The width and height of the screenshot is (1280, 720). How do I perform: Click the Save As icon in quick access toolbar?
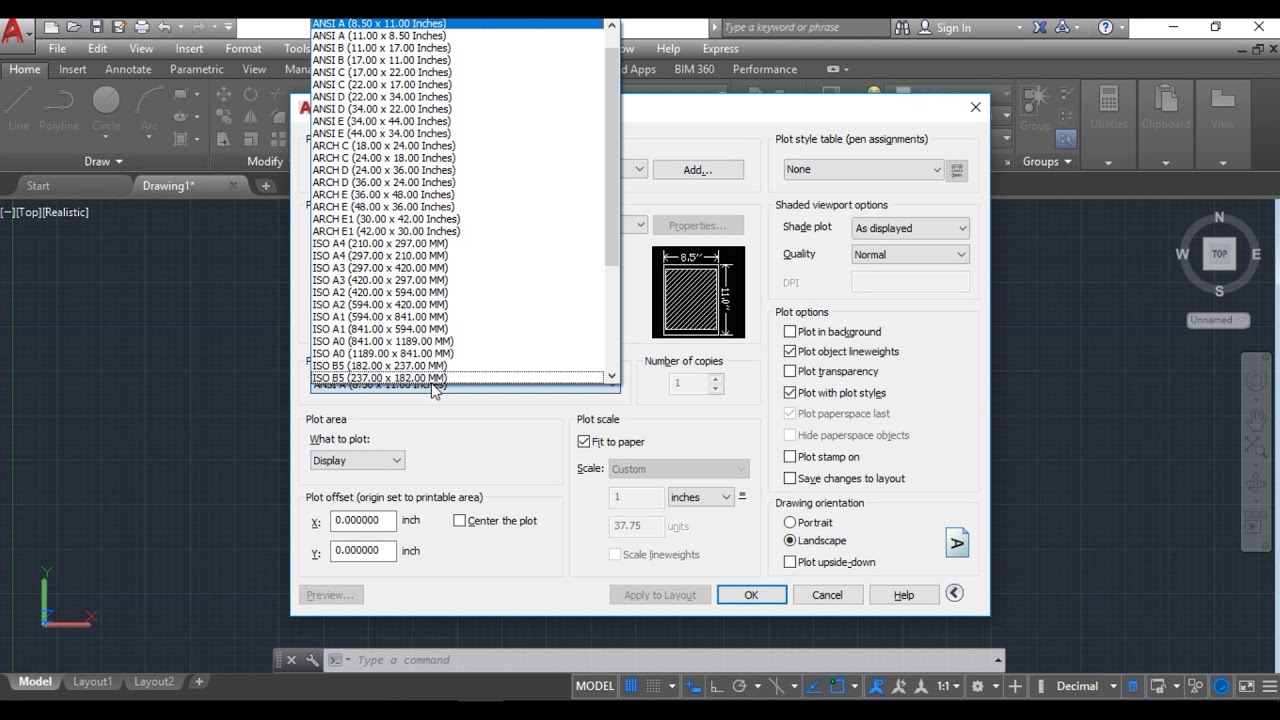(x=118, y=27)
